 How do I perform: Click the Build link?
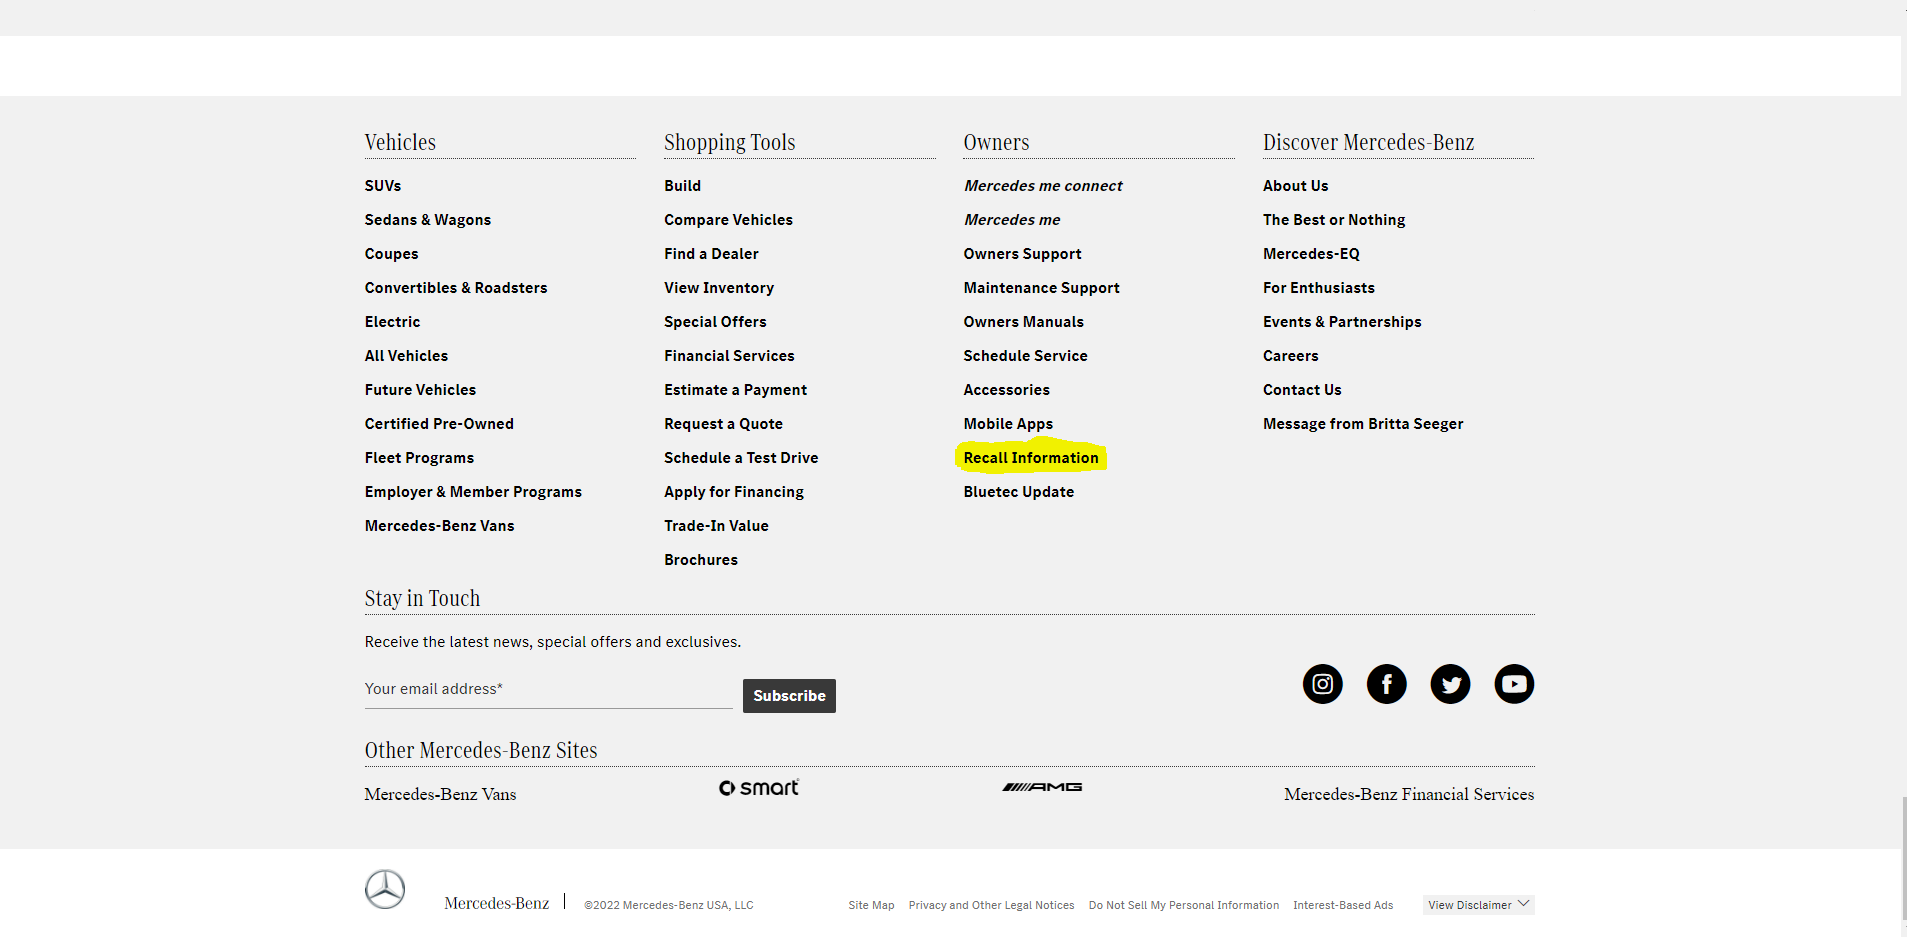pyautogui.click(x=683, y=186)
